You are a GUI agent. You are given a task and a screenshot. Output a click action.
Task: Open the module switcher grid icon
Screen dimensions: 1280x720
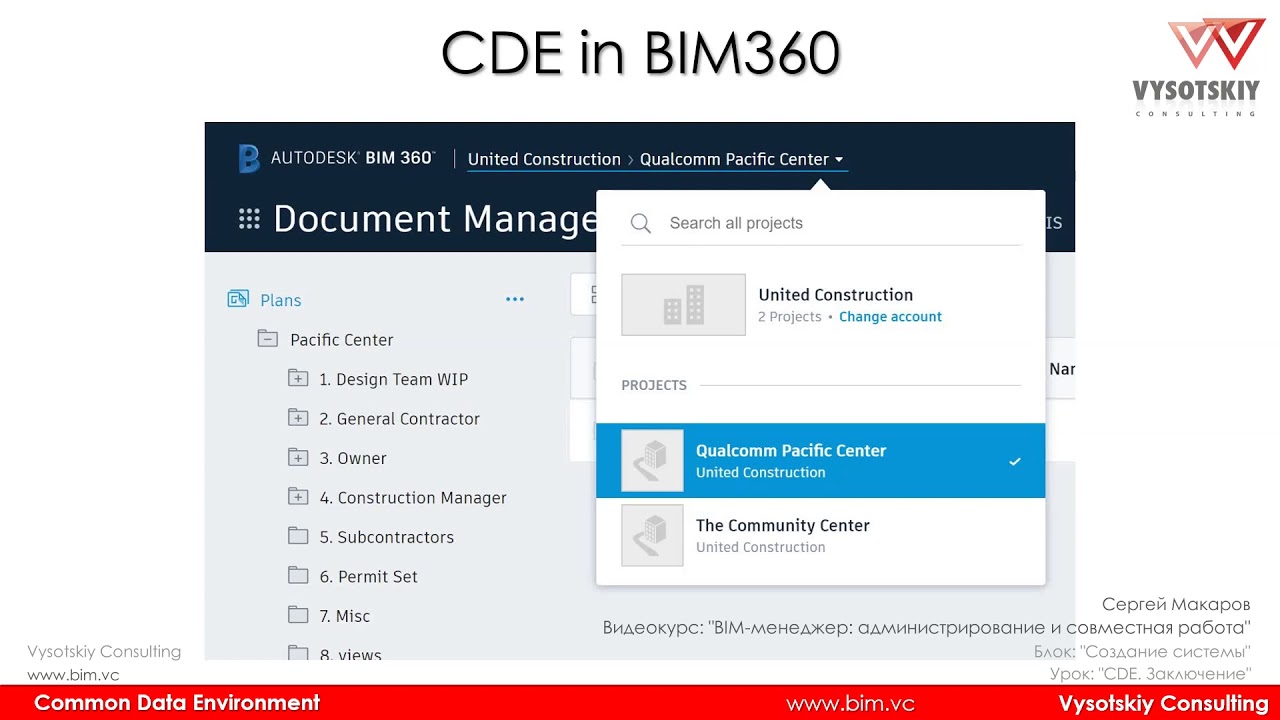249,219
